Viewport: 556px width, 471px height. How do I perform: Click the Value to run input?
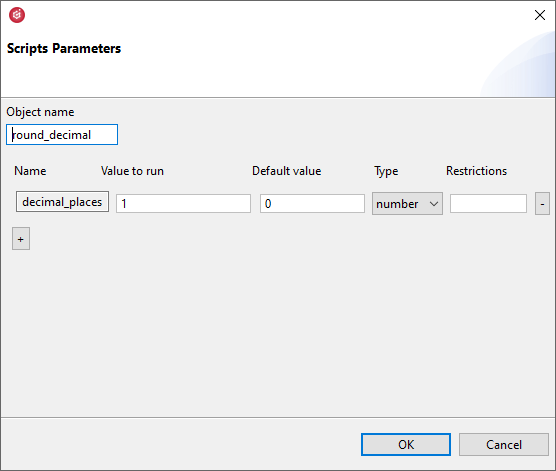(183, 204)
